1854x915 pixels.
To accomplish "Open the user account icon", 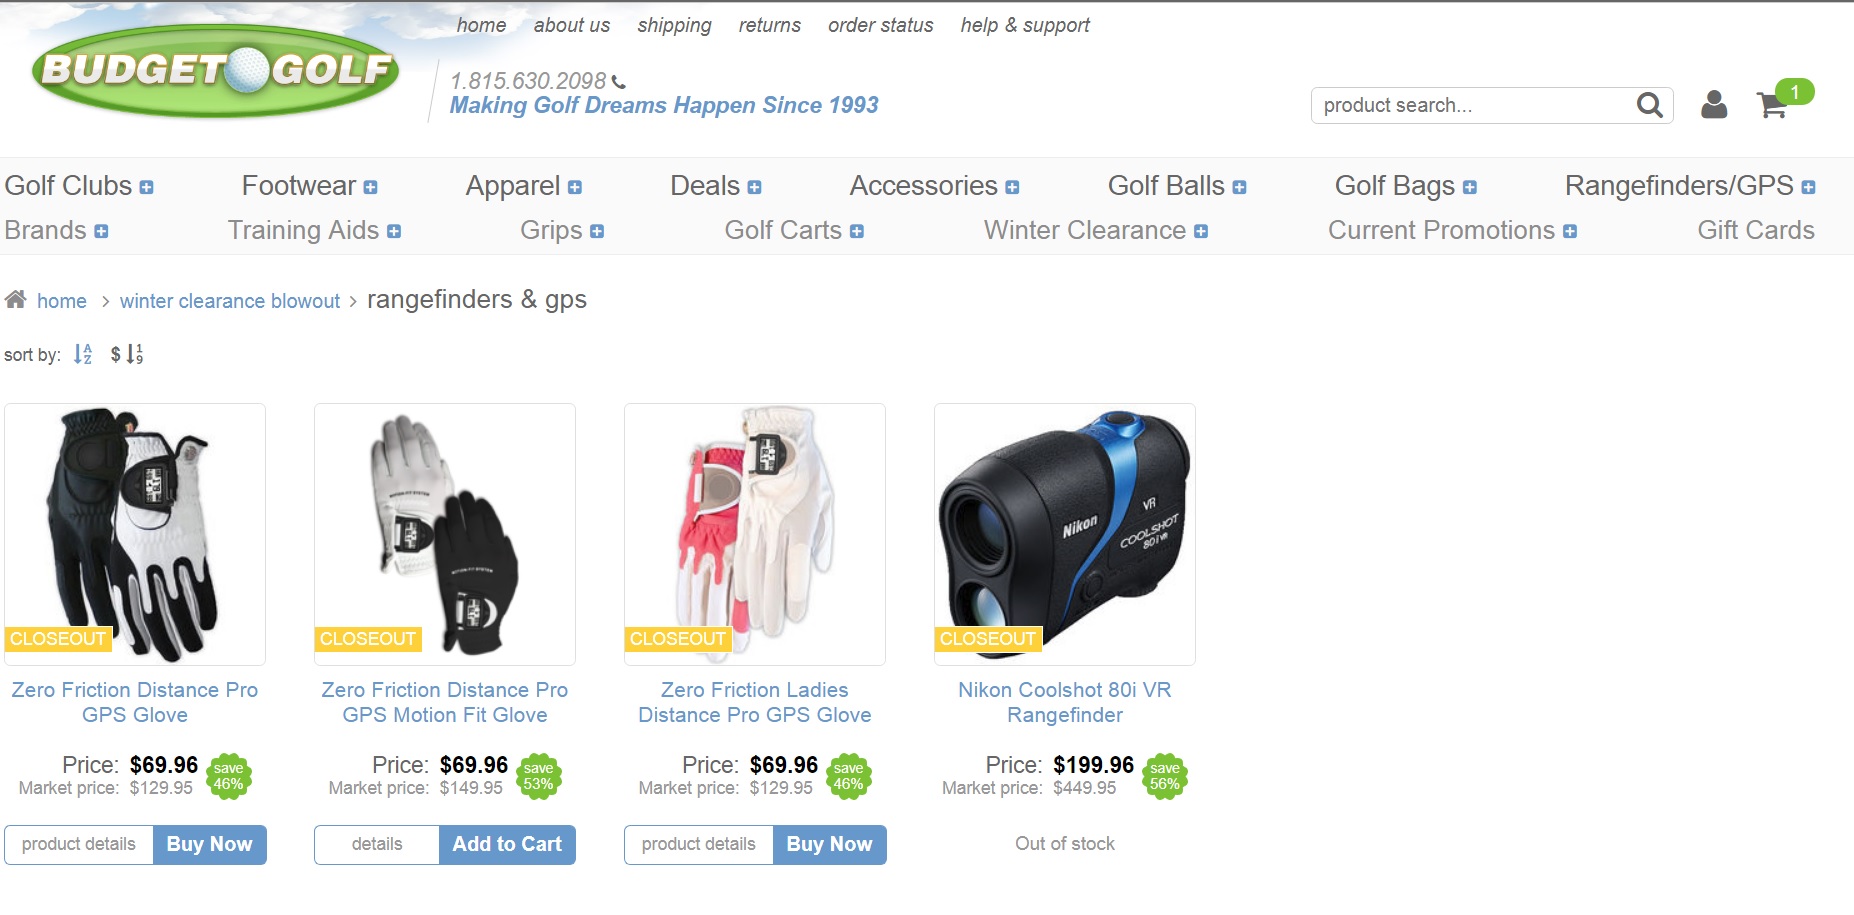I will coord(1714,105).
